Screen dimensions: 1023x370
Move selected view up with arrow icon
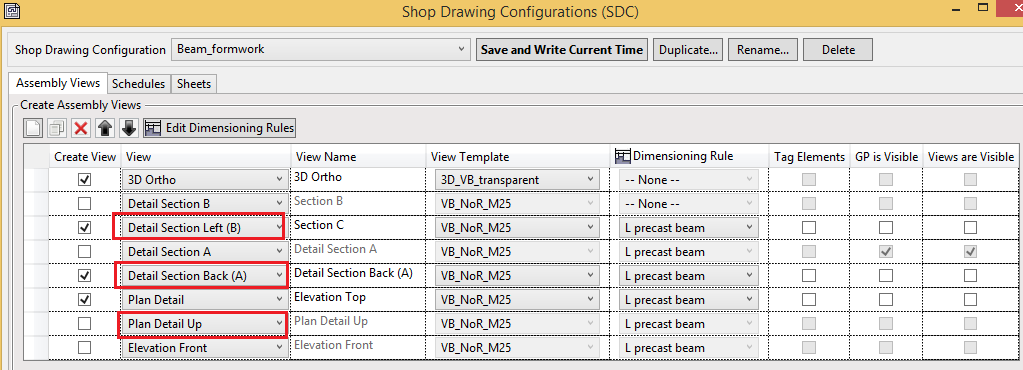104,128
